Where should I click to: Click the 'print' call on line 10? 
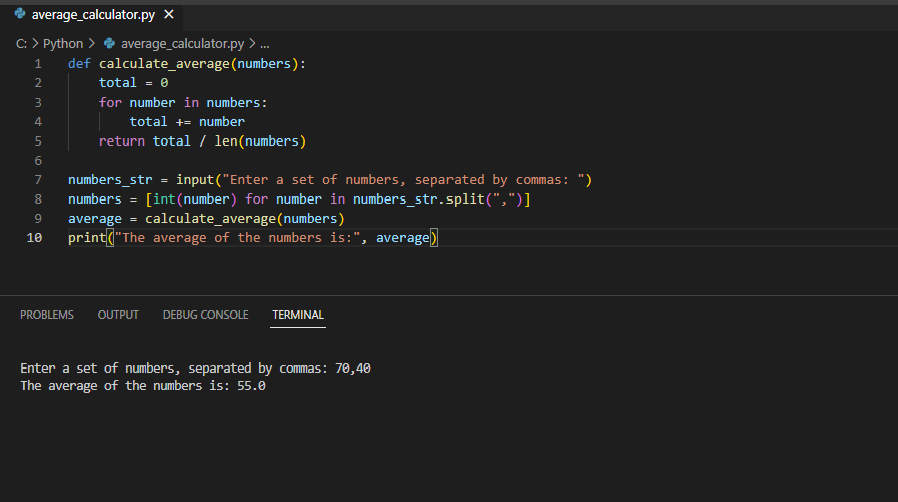pyautogui.click(x=87, y=238)
